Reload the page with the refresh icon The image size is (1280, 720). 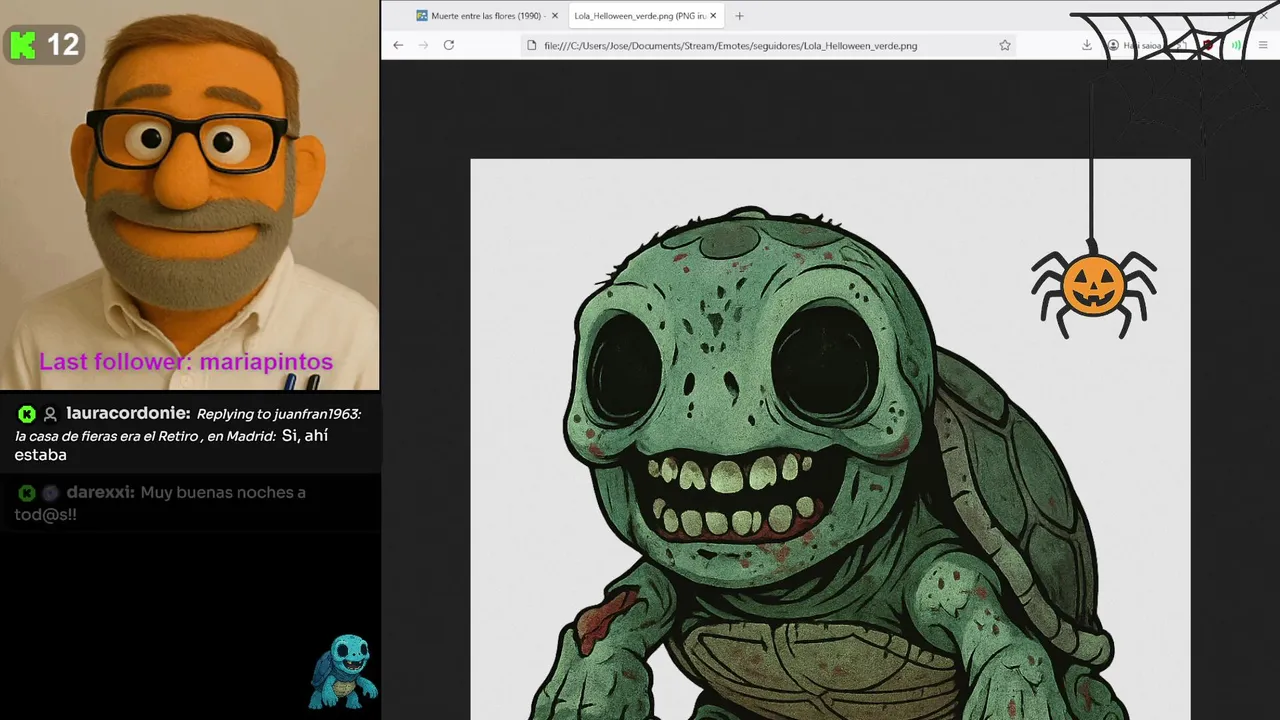(449, 45)
